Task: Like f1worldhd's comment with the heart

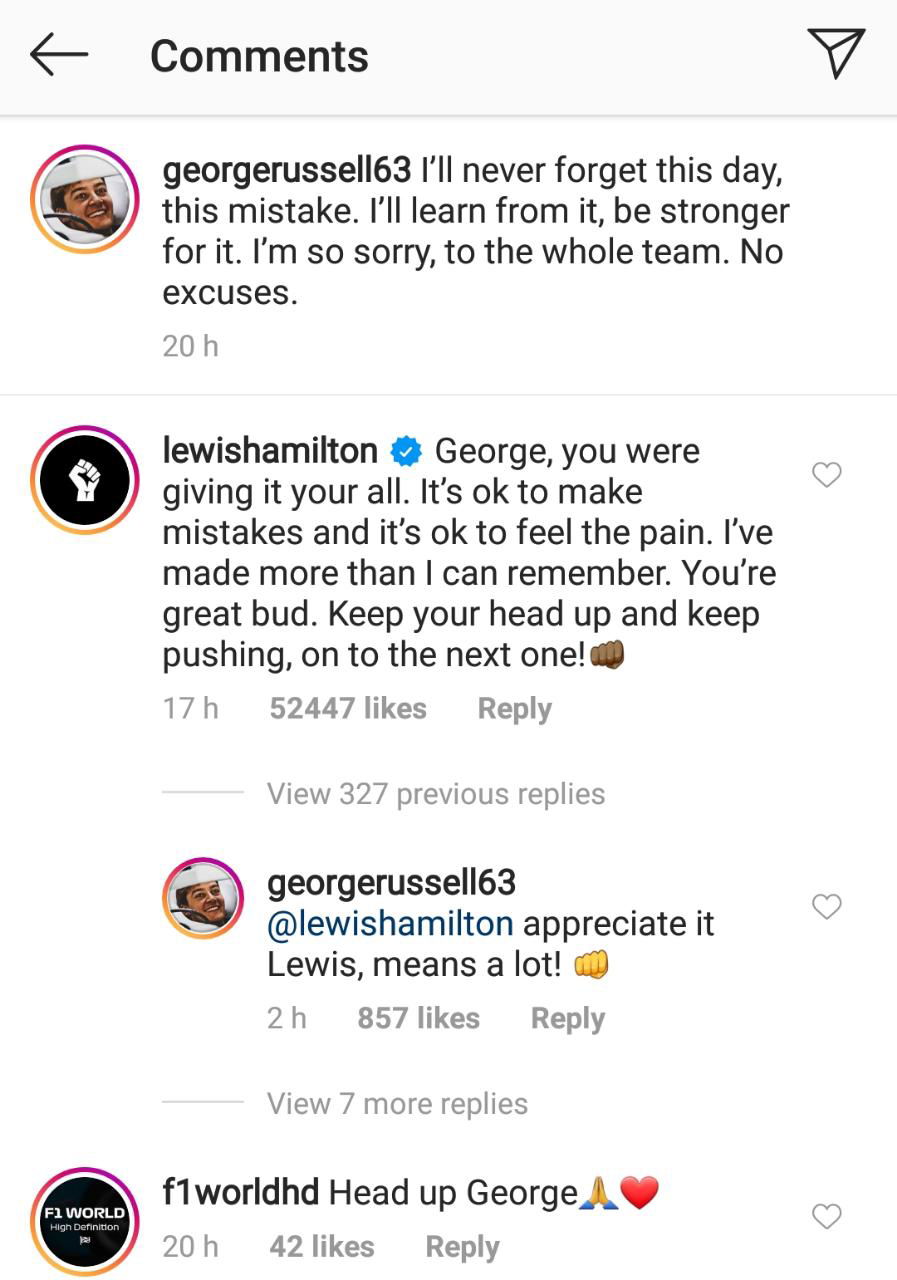Action: coord(827,1216)
